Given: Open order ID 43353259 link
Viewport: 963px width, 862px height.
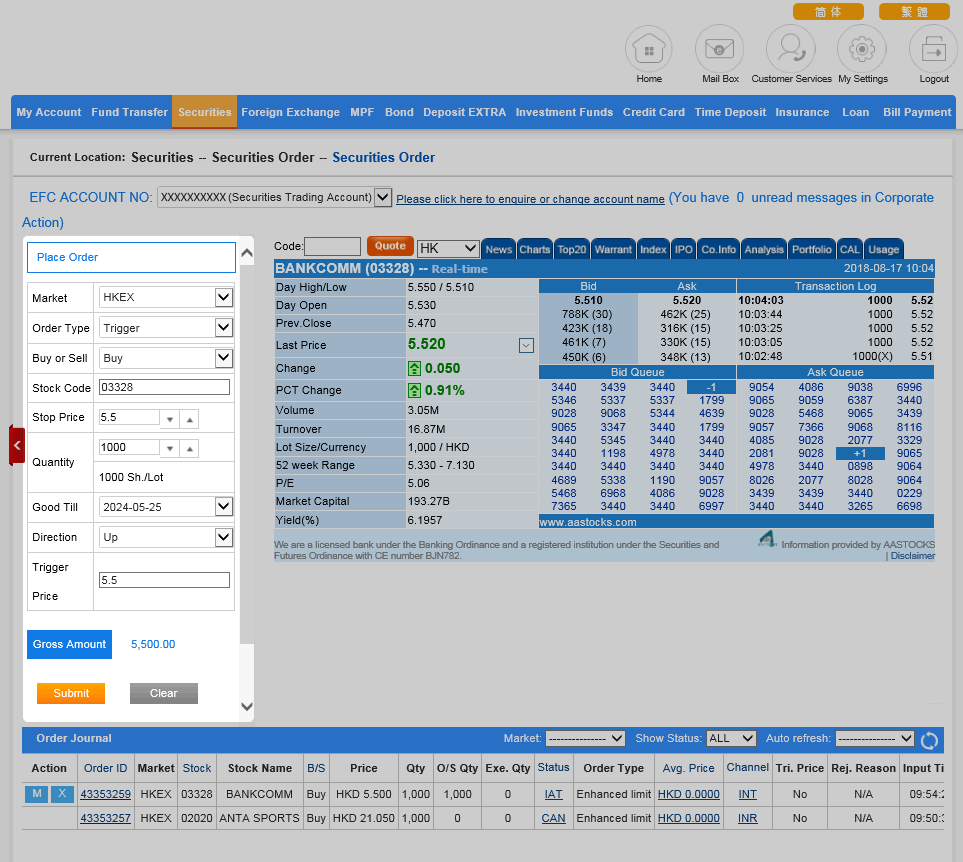Looking at the screenshot, I should click(105, 794).
